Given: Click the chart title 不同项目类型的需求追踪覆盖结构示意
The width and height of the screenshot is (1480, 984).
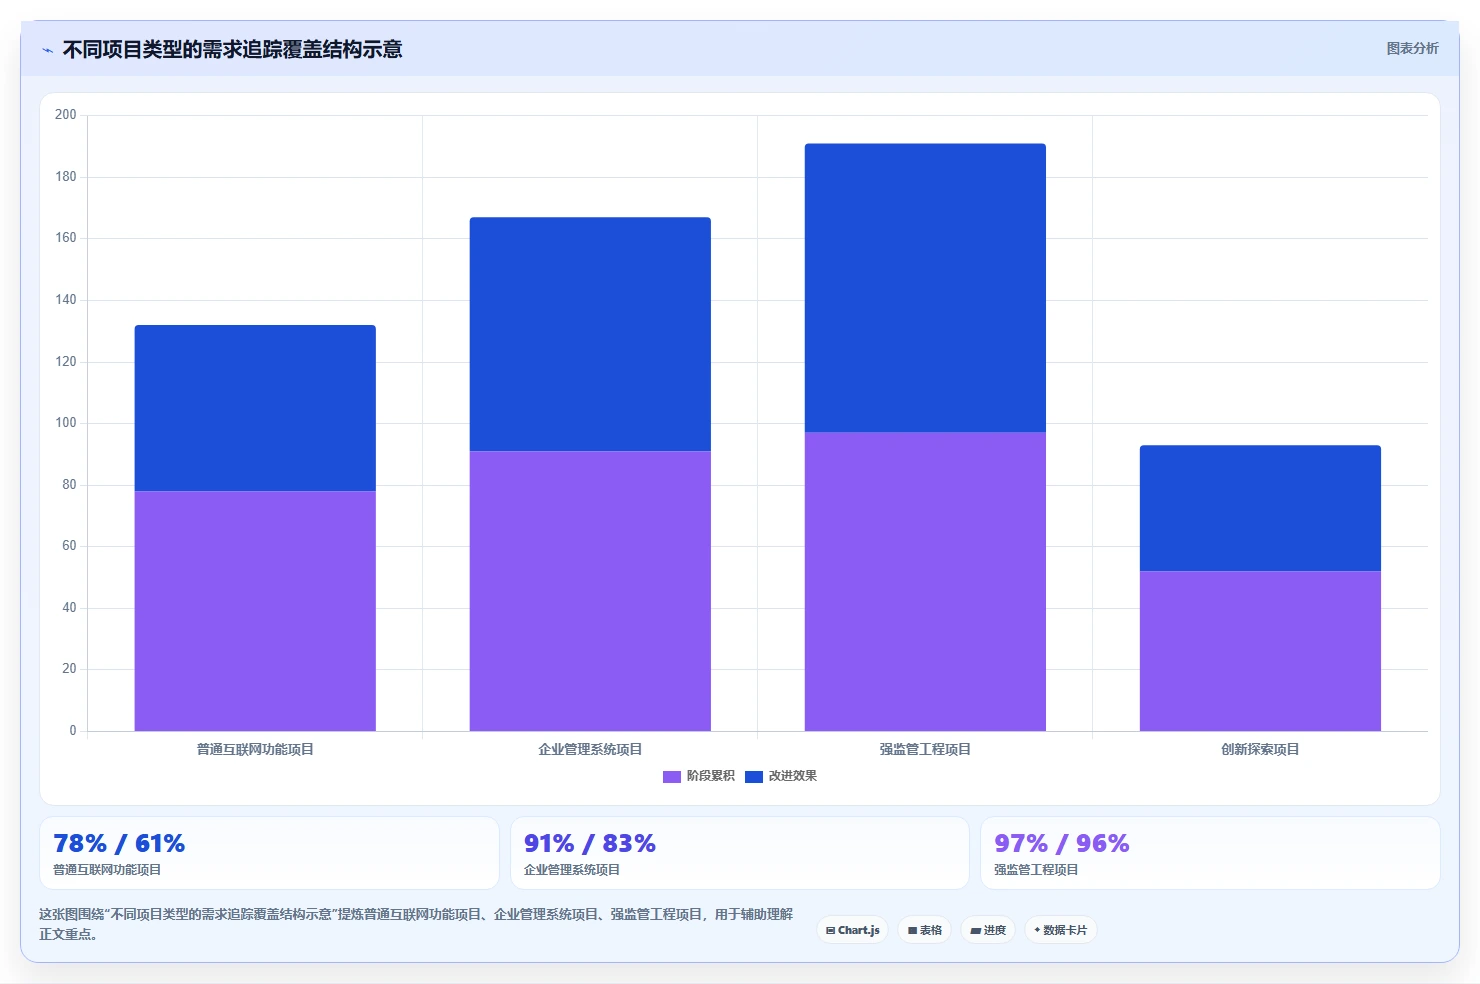Looking at the screenshot, I should (232, 49).
